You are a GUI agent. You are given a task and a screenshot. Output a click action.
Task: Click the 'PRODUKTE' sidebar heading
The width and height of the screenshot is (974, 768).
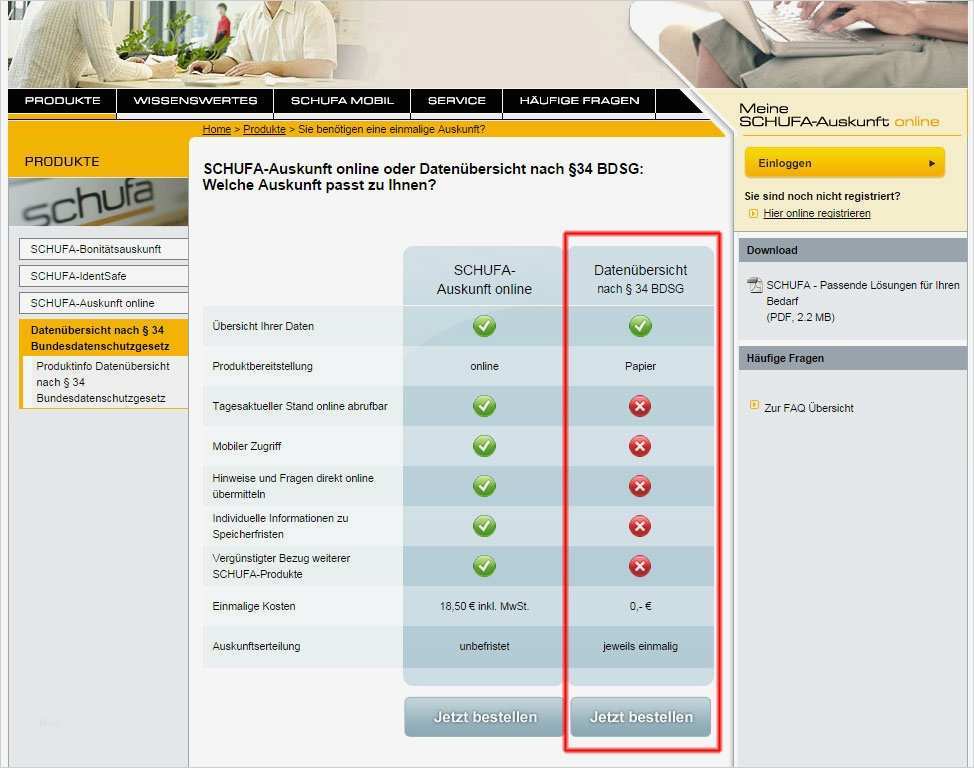pyautogui.click(x=62, y=162)
